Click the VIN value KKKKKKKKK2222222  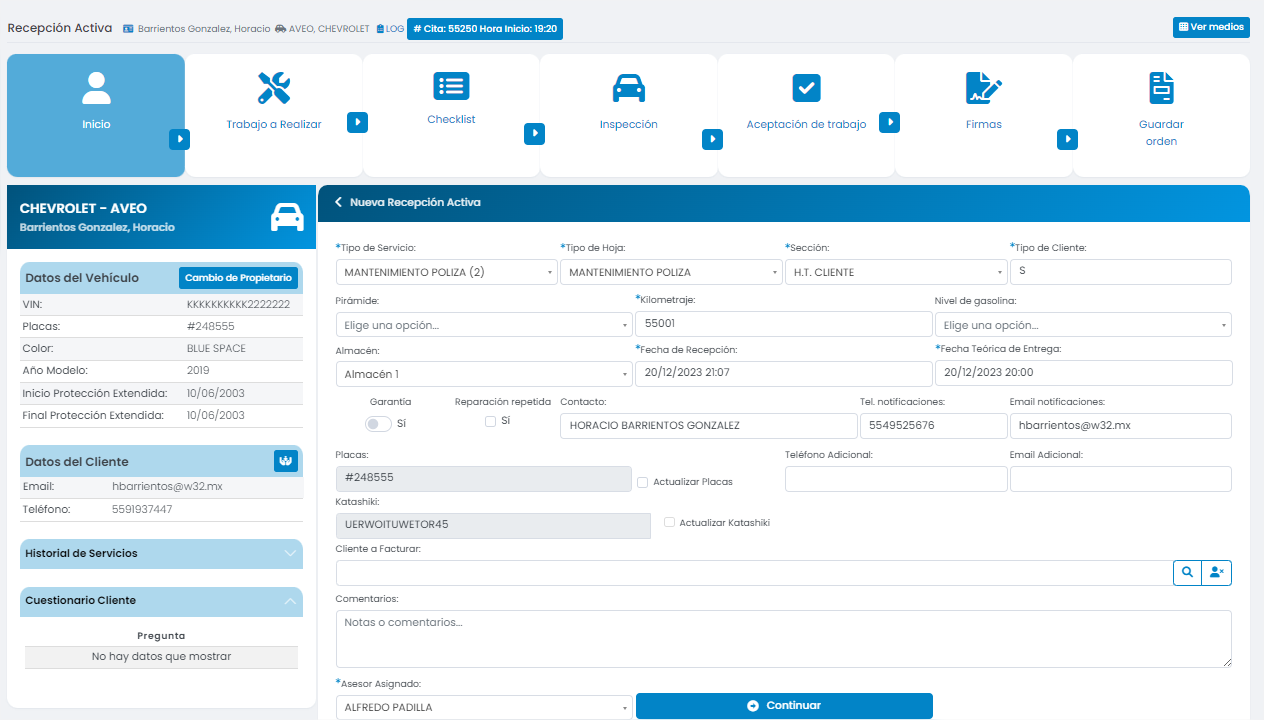click(x=238, y=304)
